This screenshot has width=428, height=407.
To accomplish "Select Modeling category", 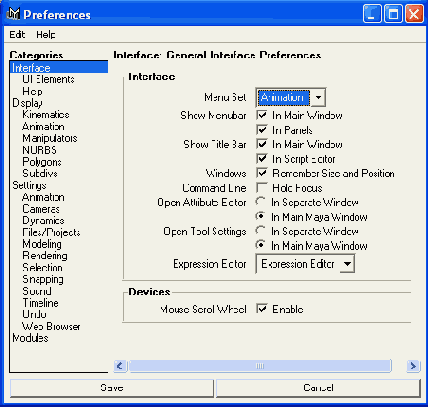I will coord(42,244).
